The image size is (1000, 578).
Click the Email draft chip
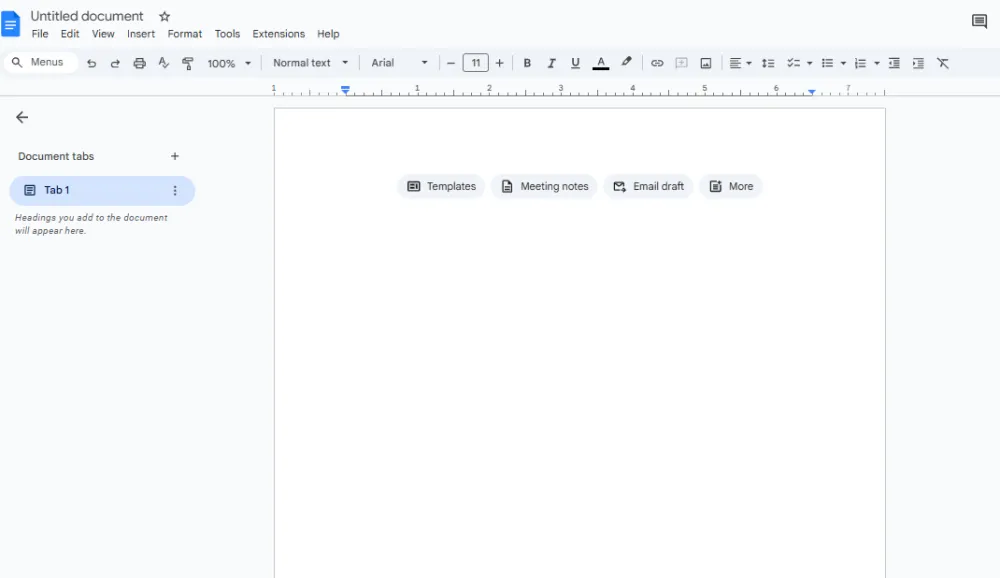[648, 186]
